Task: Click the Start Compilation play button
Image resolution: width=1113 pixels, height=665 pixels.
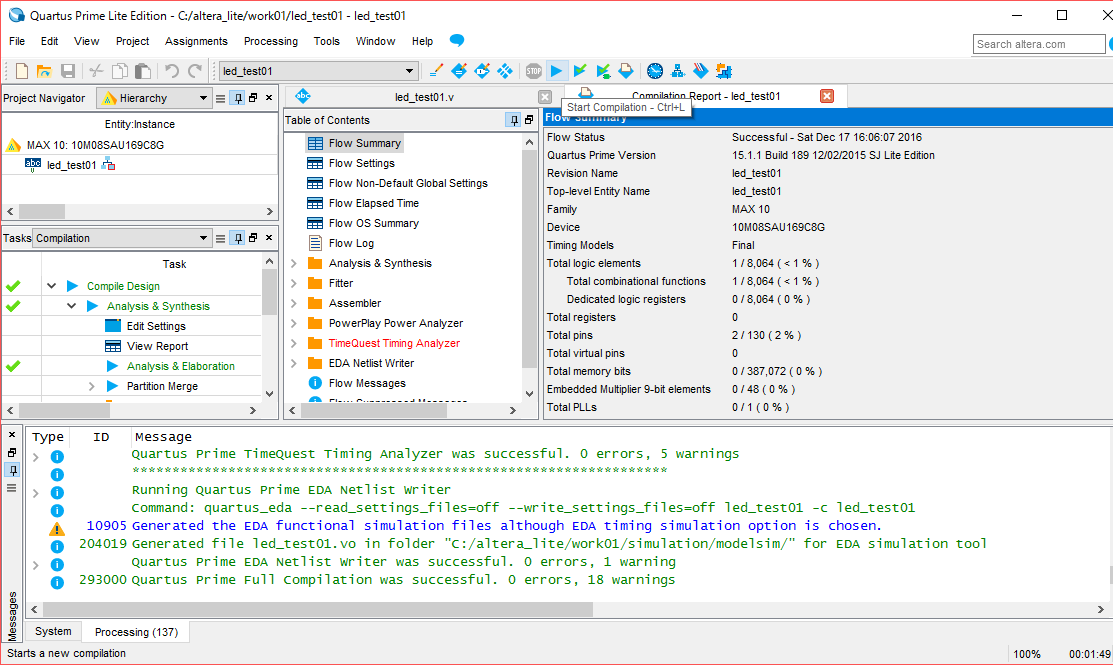Action: [x=557, y=71]
